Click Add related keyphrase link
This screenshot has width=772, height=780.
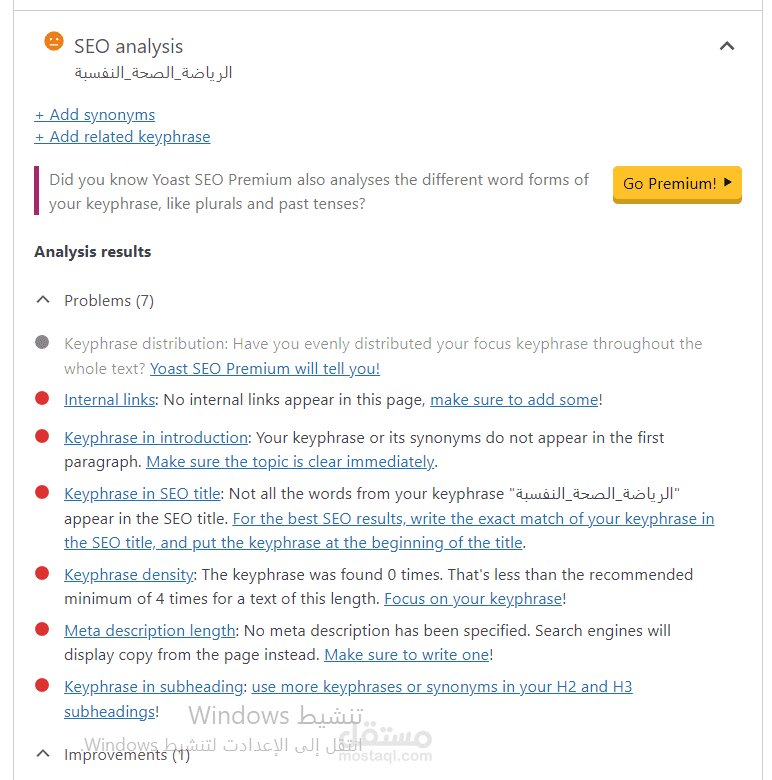point(122,137)
